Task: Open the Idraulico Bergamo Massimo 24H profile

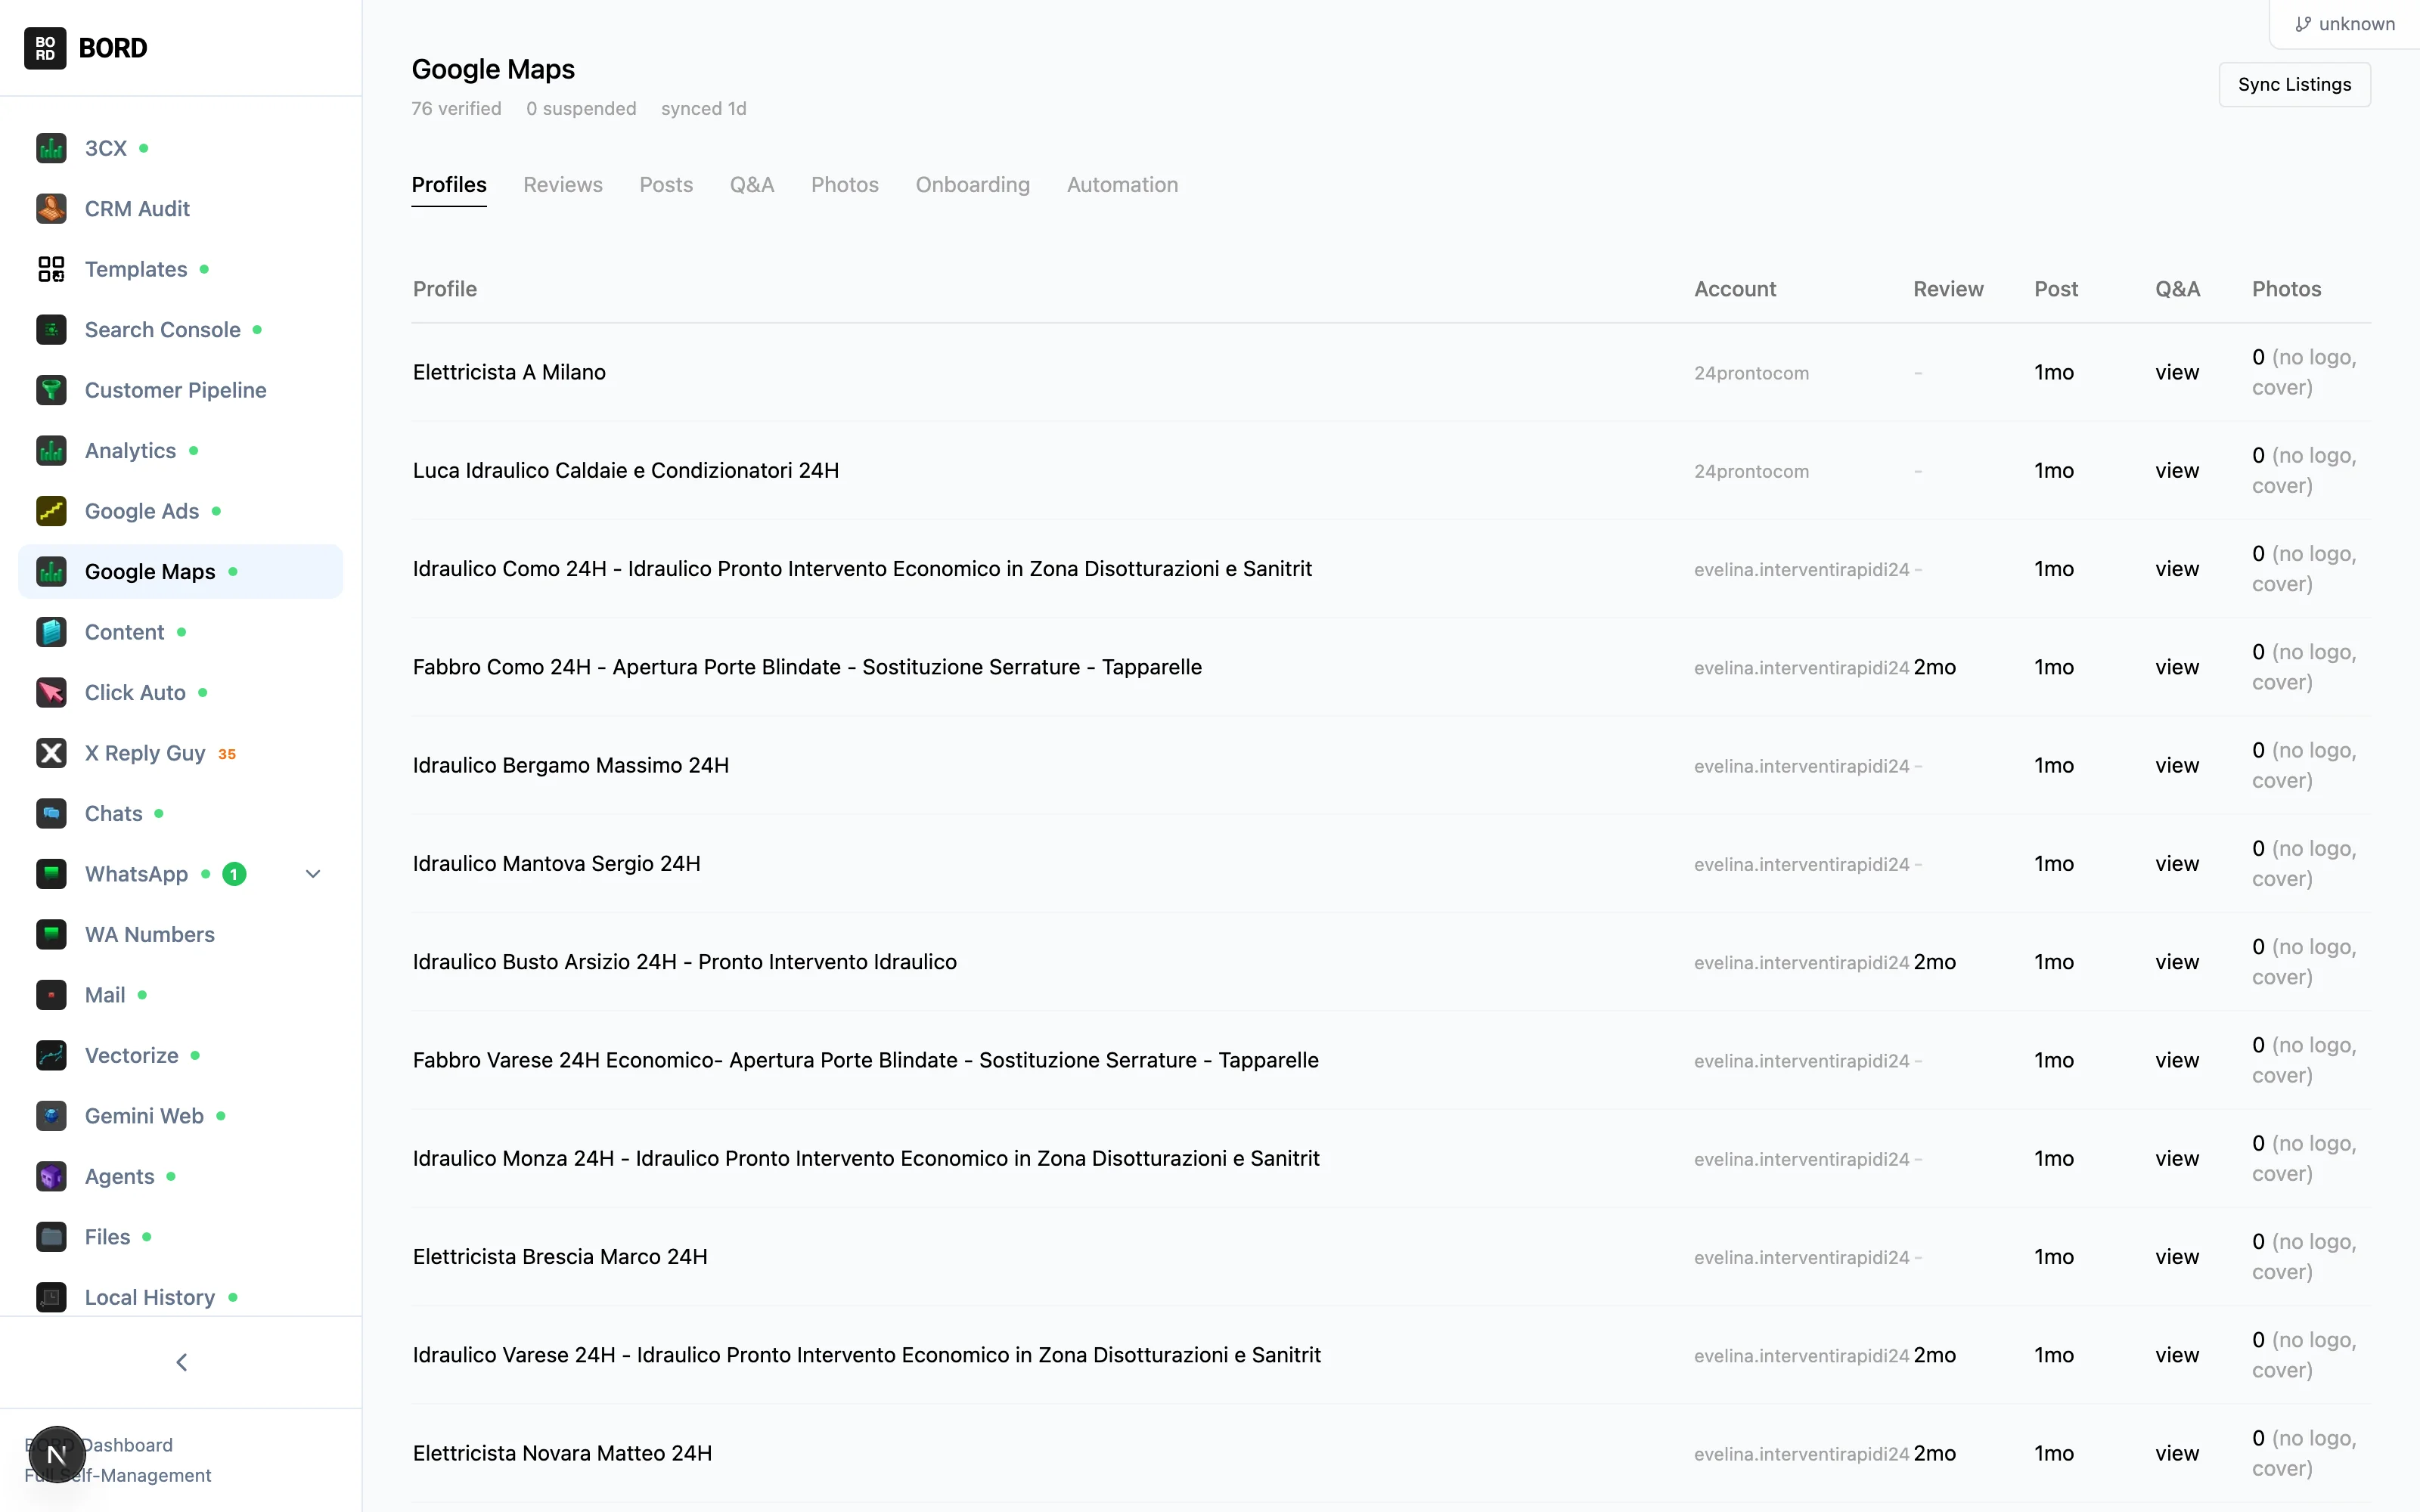Action: (x=571, y=766)
